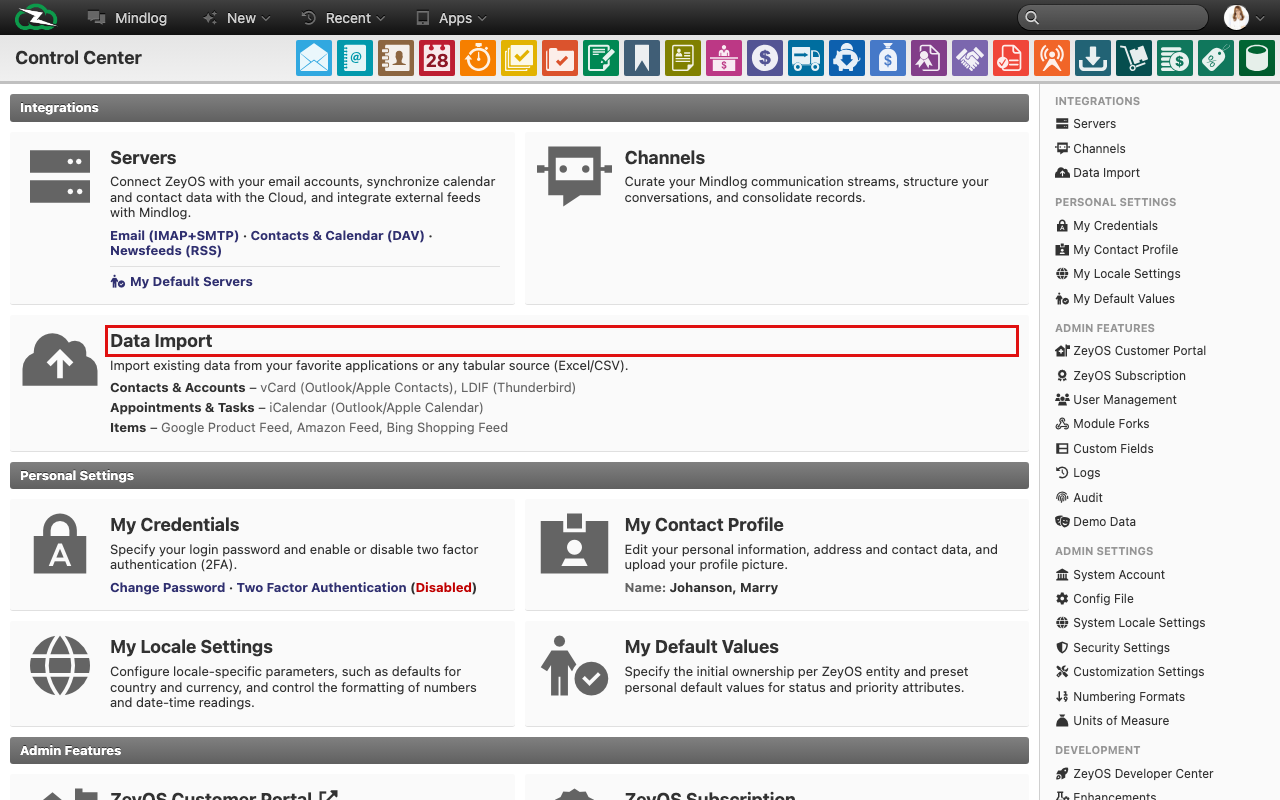Open the green coin stack icon
1280x800 pixels.
point(1175,58)
